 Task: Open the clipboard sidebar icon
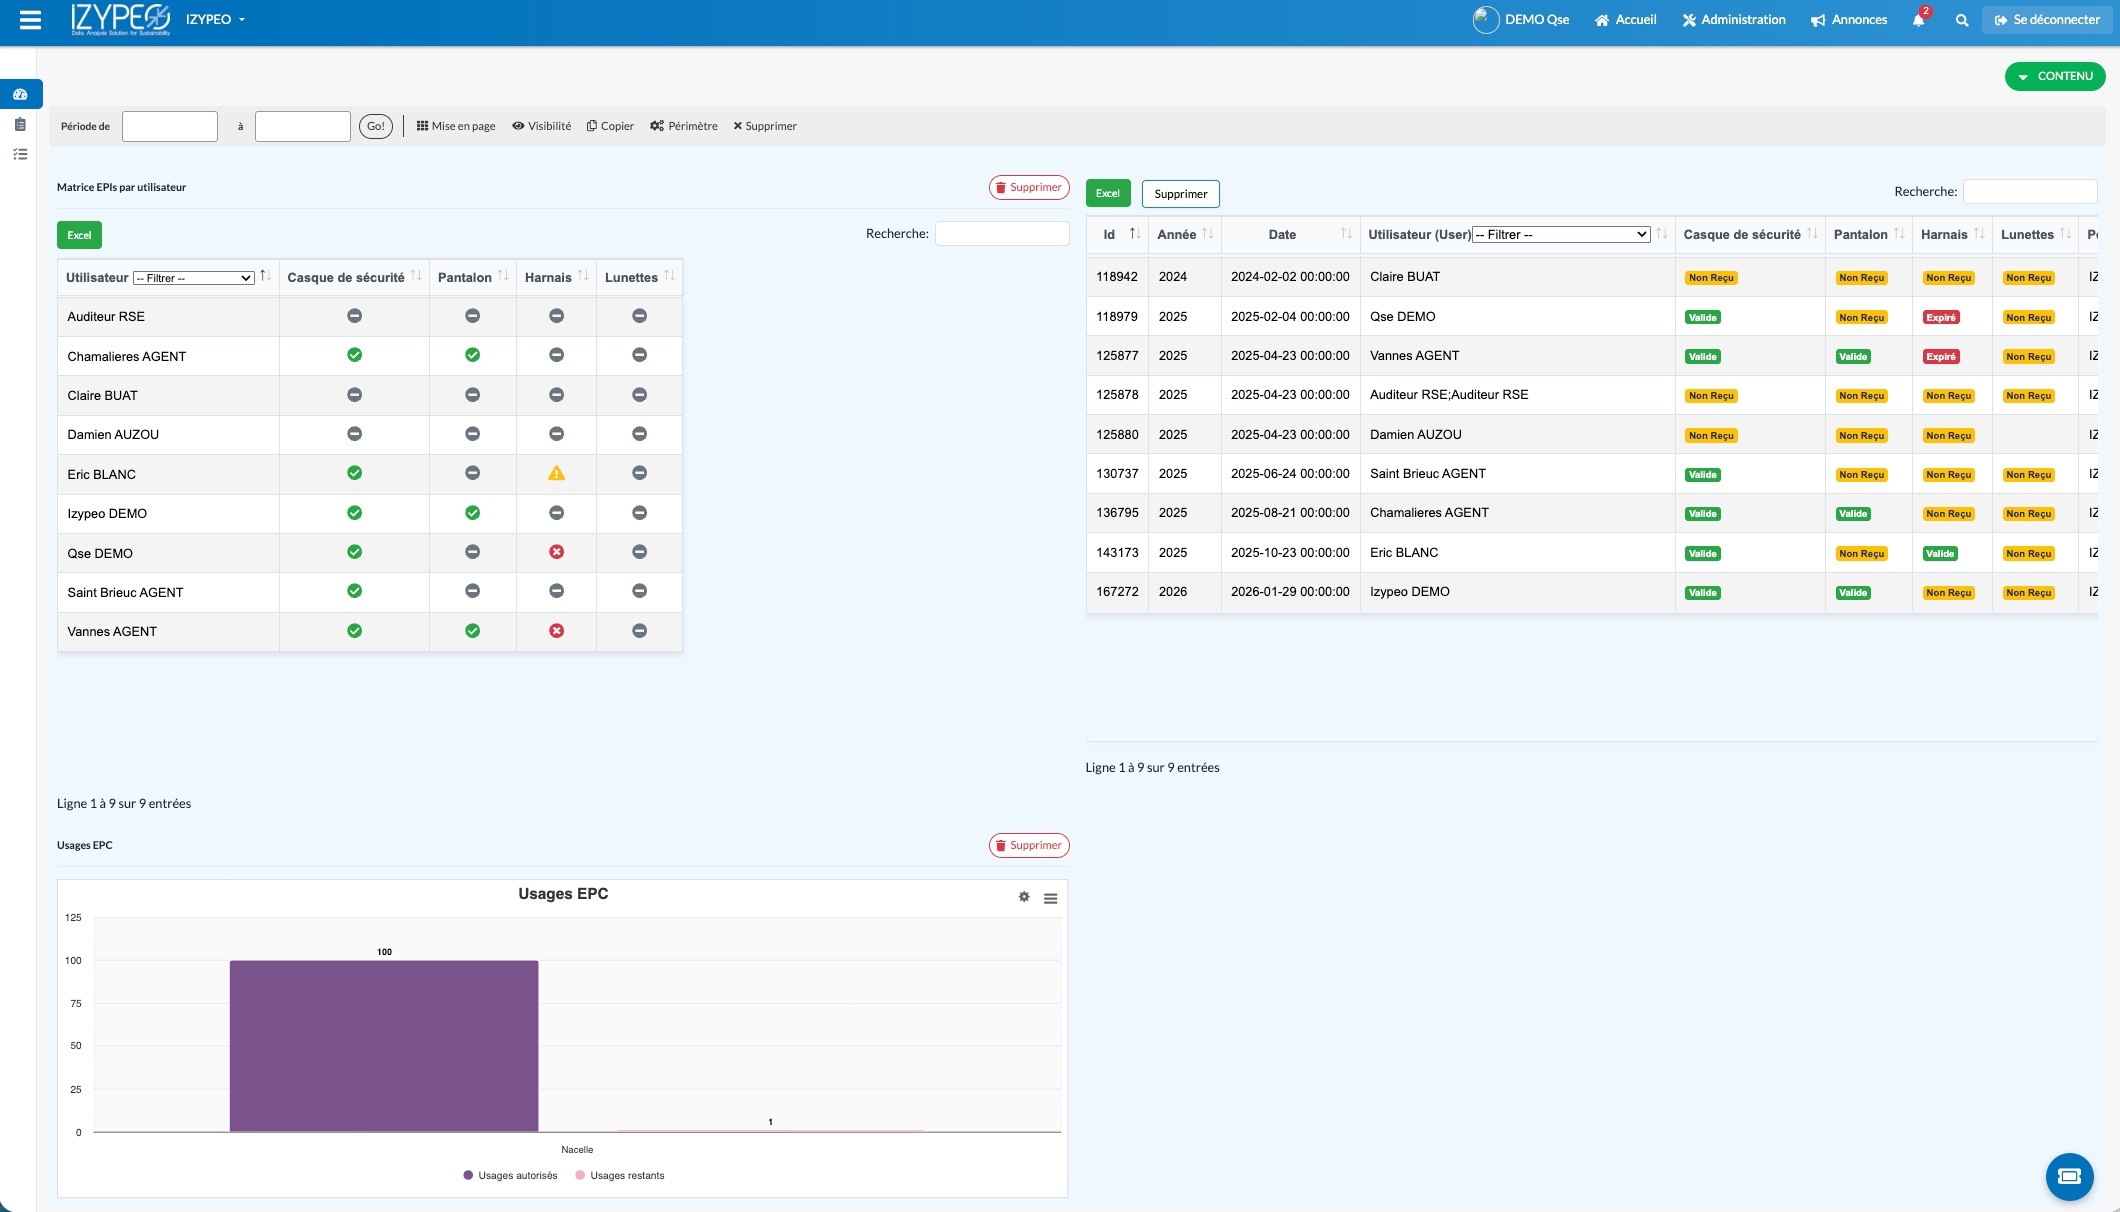pyautogui.click(x=20, y=124)
